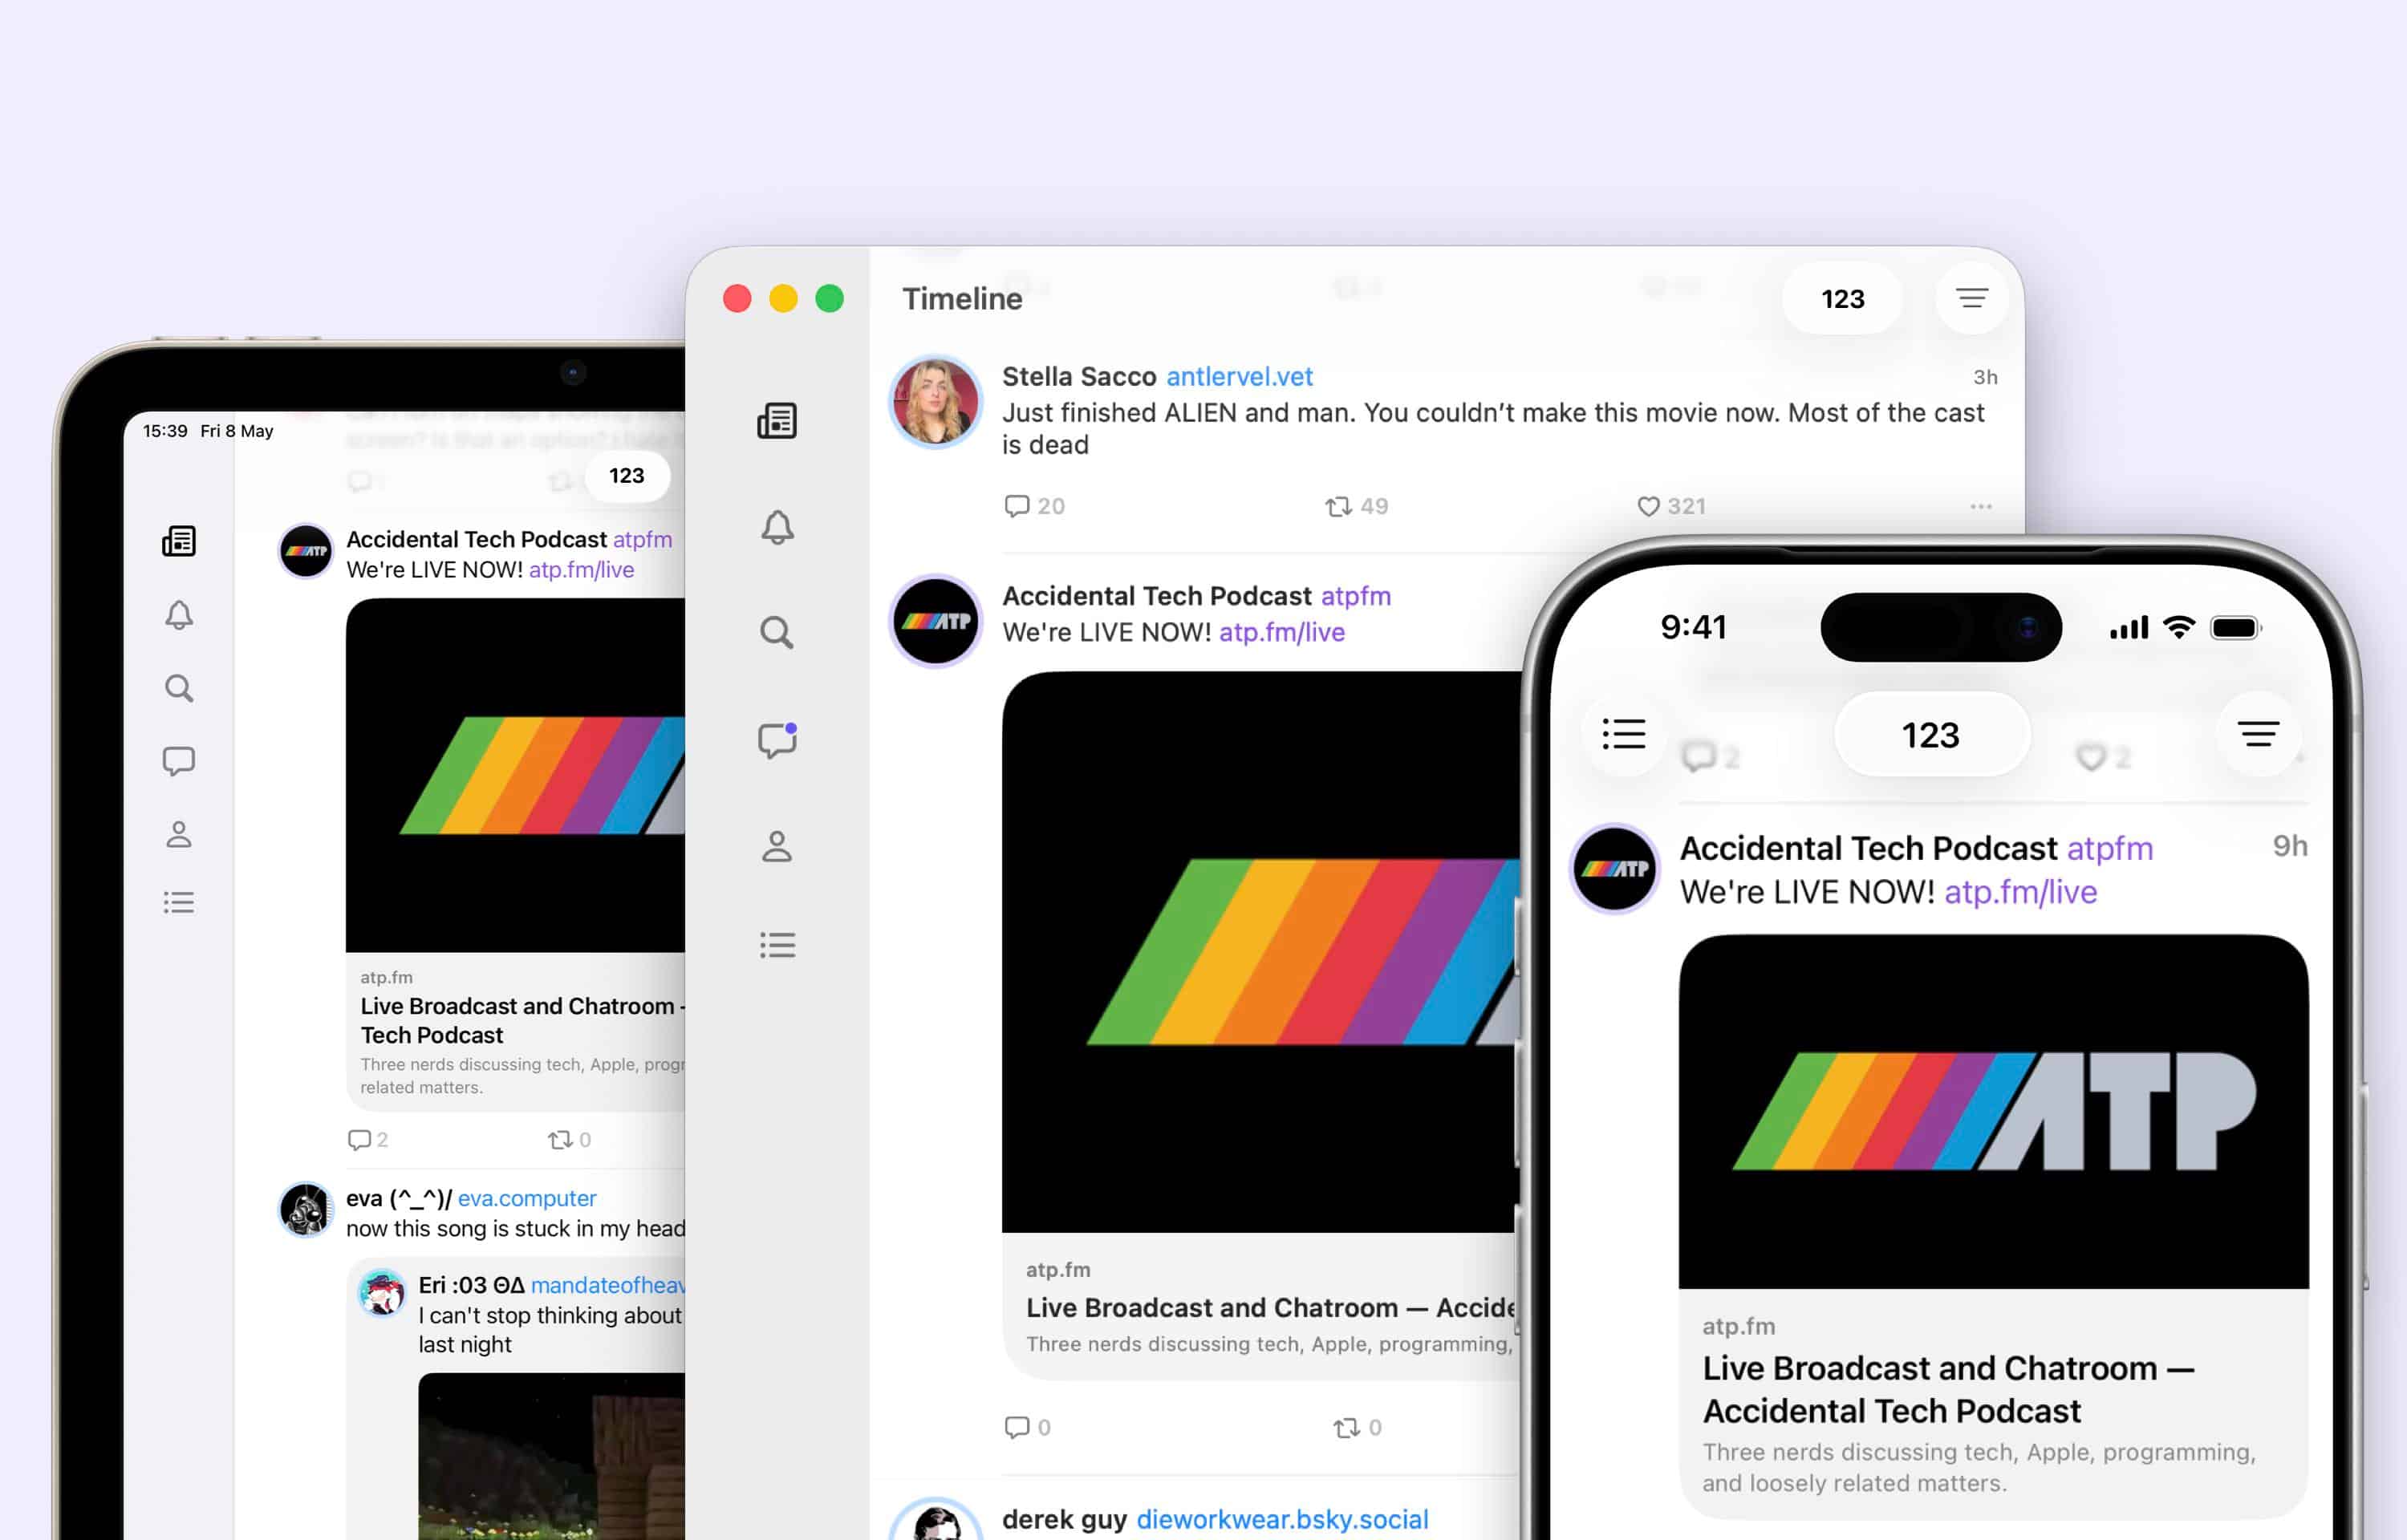Open atpfm handle in Mac window
The height and width of the screenshot is (1540, 2407).
pos(1355,596)
